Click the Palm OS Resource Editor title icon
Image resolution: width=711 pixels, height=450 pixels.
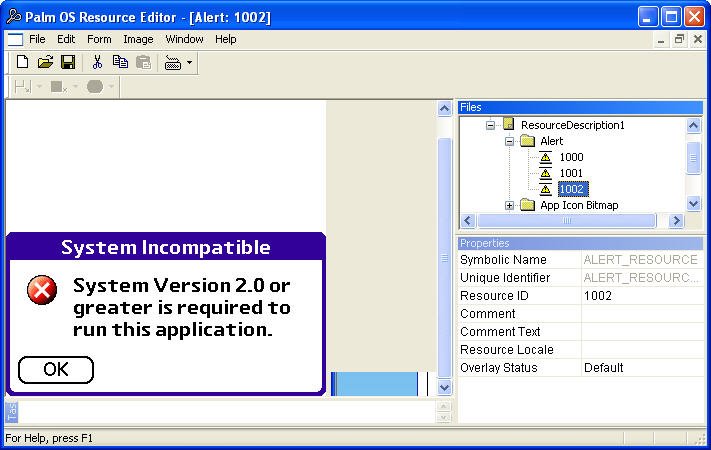point(14,17)
